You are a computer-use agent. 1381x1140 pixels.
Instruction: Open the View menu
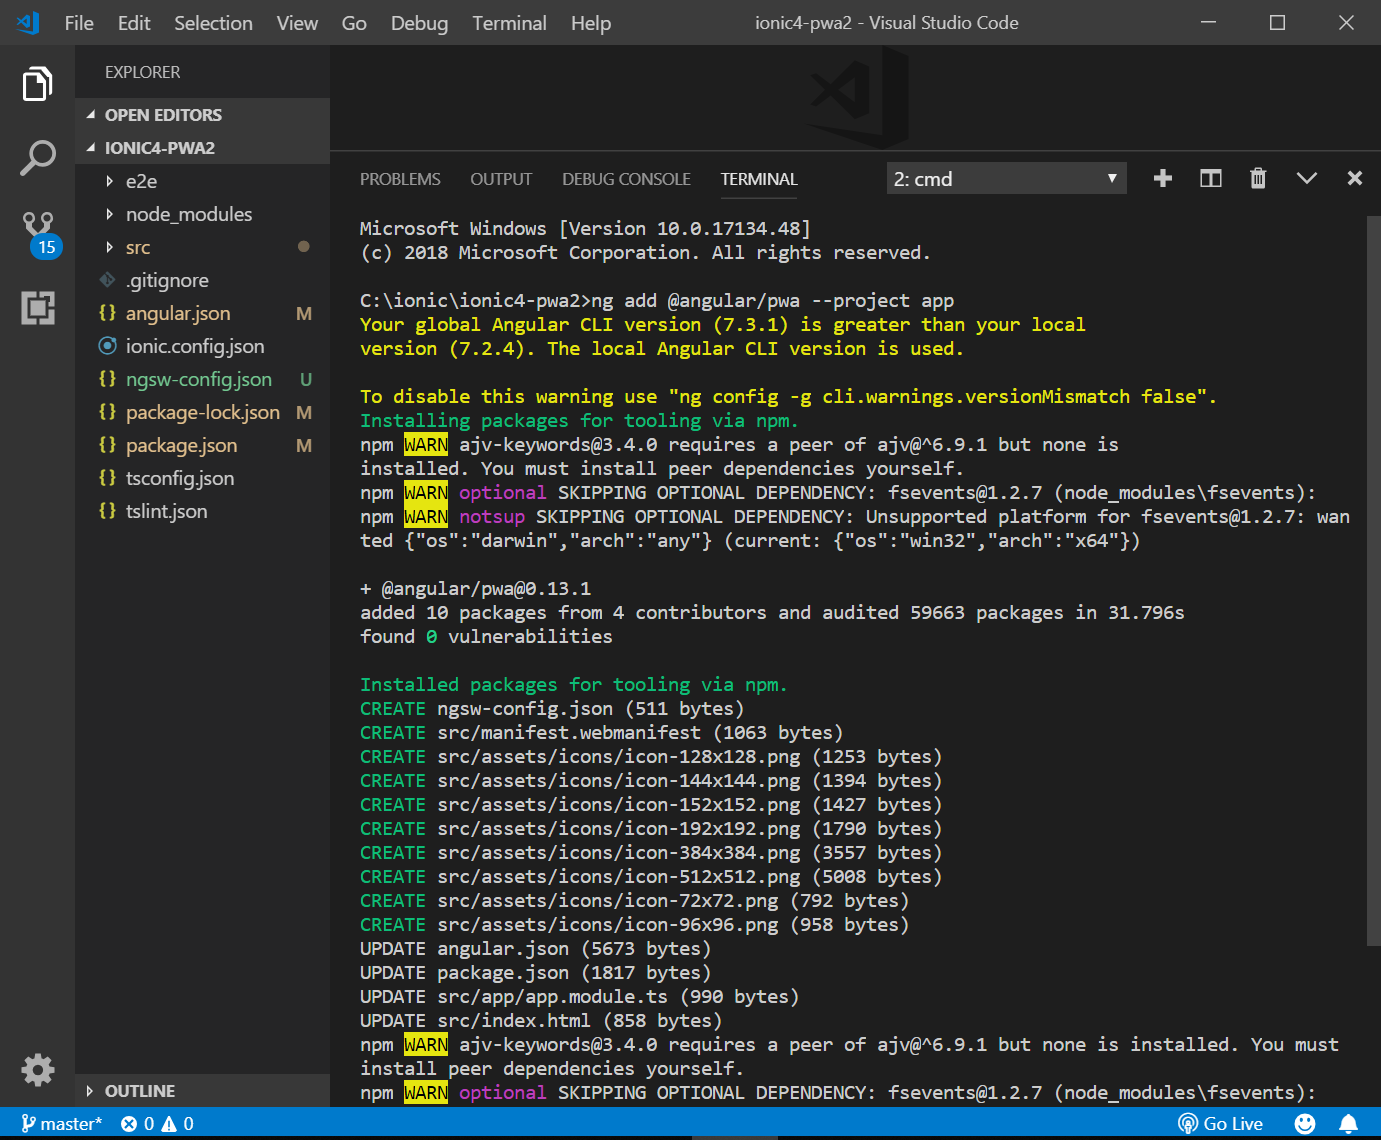point(297,23)
